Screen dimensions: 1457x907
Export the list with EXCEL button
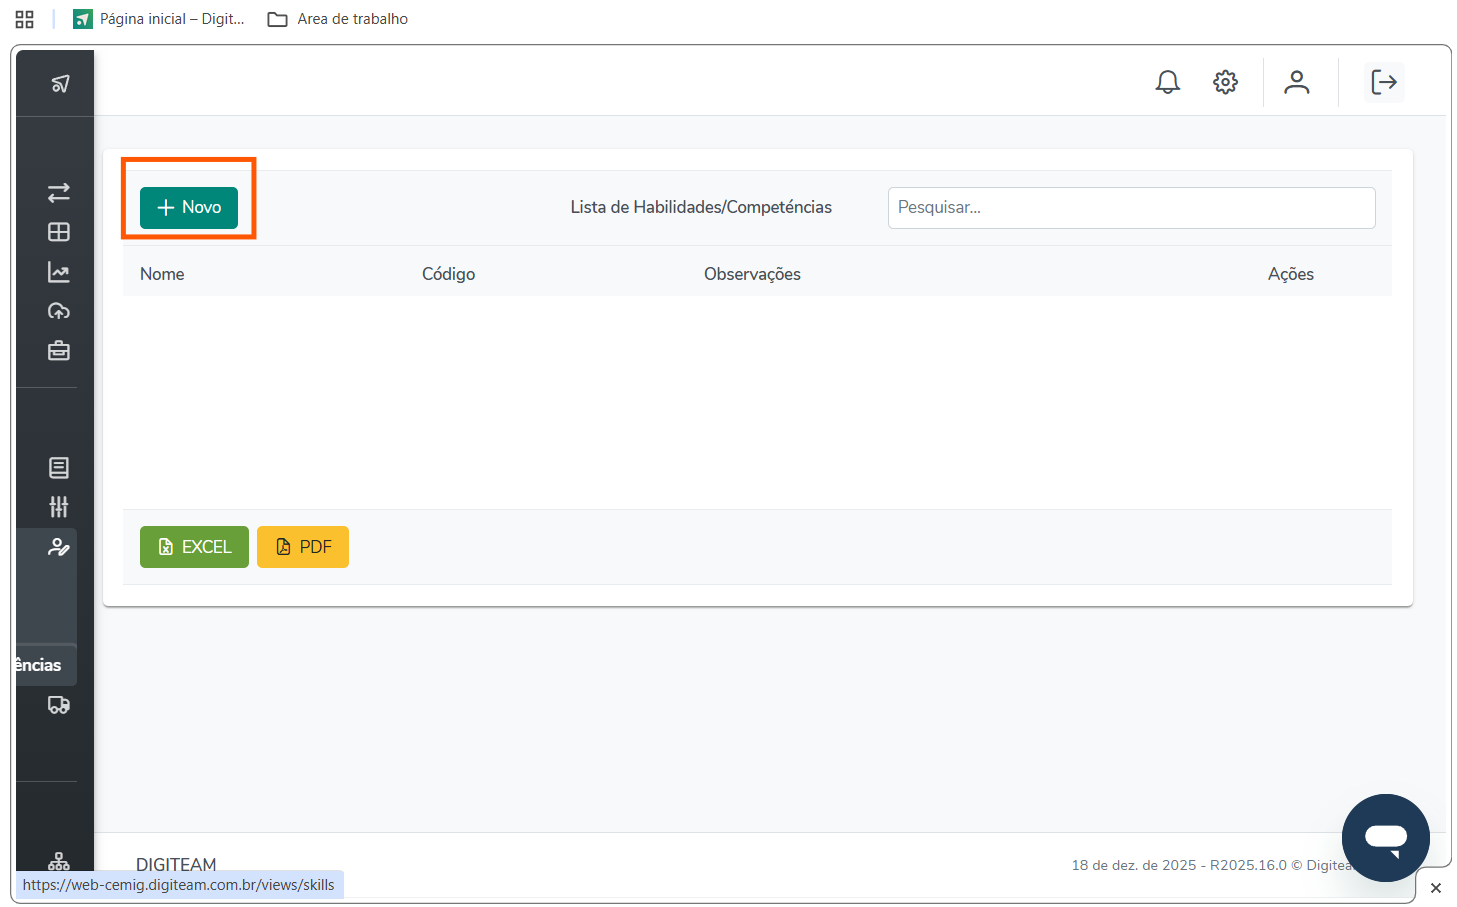(x=194, y=547)
